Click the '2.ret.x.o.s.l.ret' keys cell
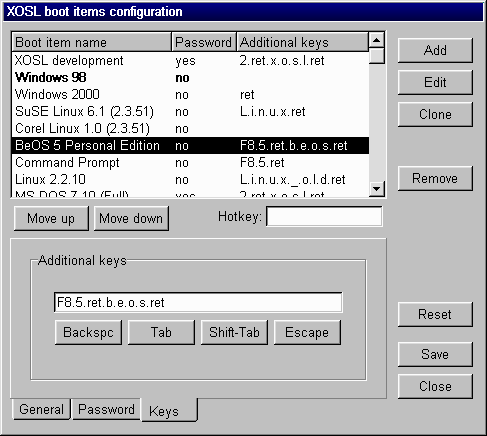 (x=282, y=61)
